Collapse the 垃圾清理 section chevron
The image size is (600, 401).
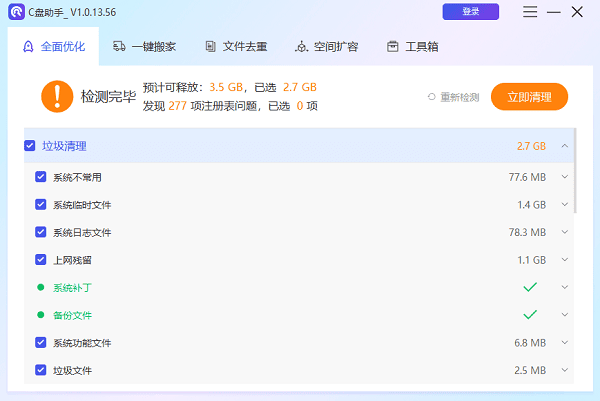tap(565, 146)
